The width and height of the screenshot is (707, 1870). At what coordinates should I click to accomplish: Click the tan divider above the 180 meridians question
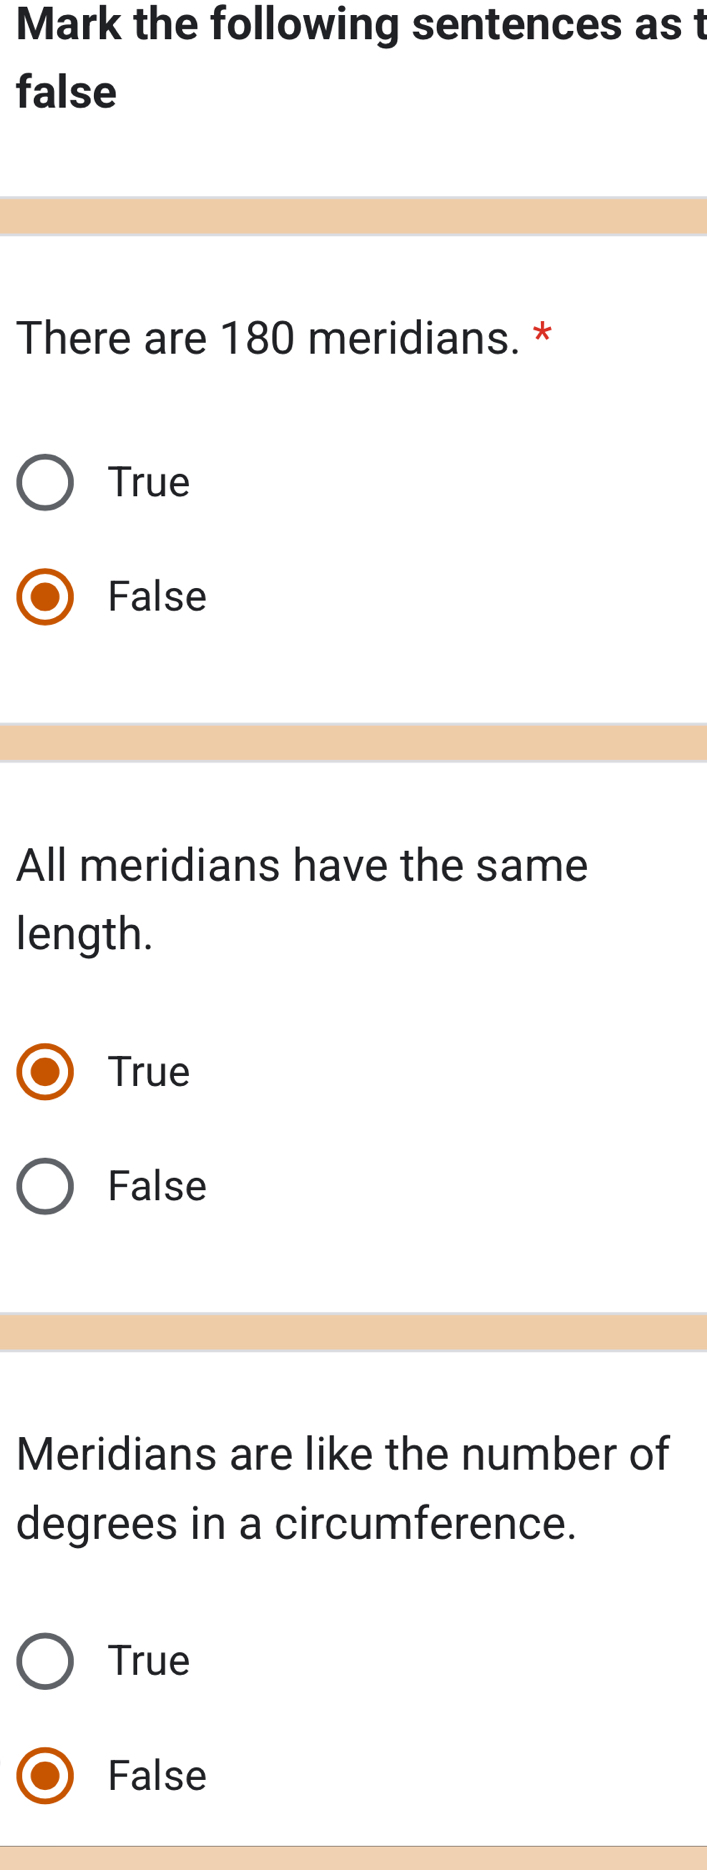point(353,216)
